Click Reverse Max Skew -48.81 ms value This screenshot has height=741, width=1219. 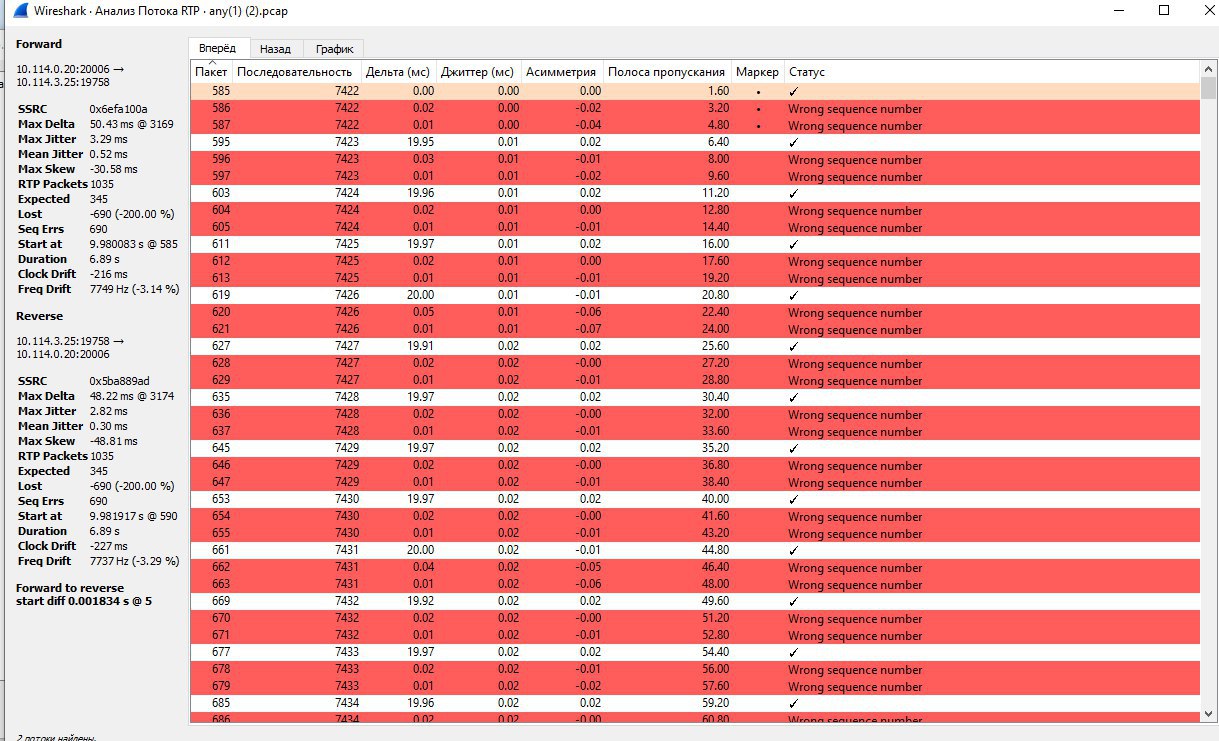click(112, 441)
